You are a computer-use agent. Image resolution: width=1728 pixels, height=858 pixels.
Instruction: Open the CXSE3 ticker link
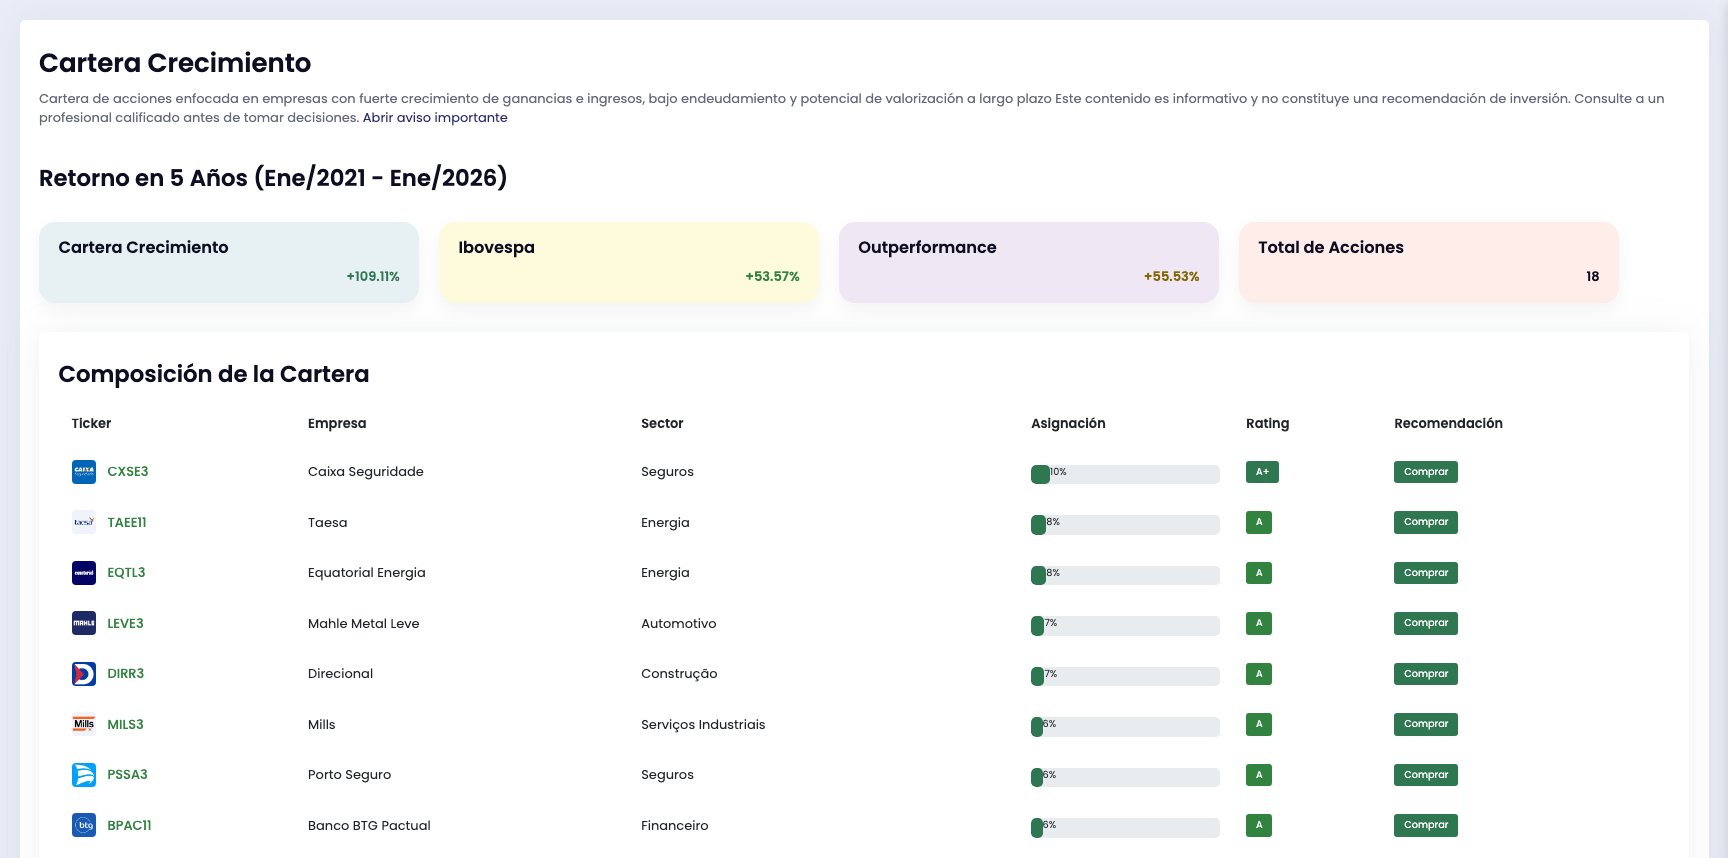128,472
